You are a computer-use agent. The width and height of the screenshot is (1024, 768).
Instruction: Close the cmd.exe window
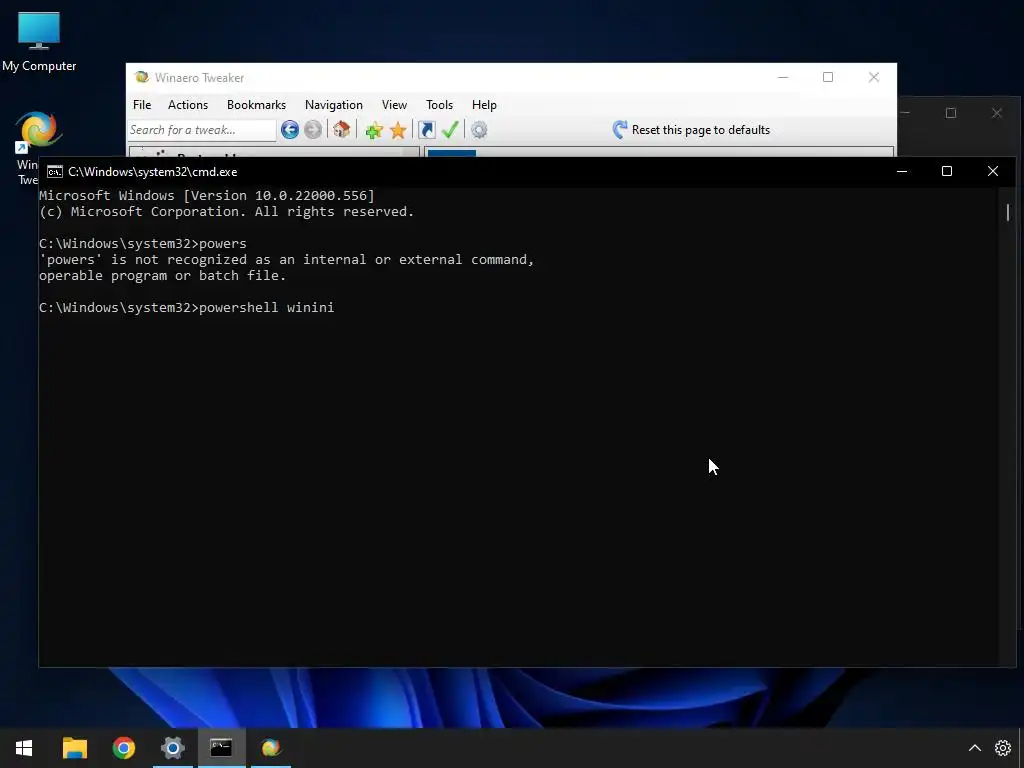(x=993, y=171)
